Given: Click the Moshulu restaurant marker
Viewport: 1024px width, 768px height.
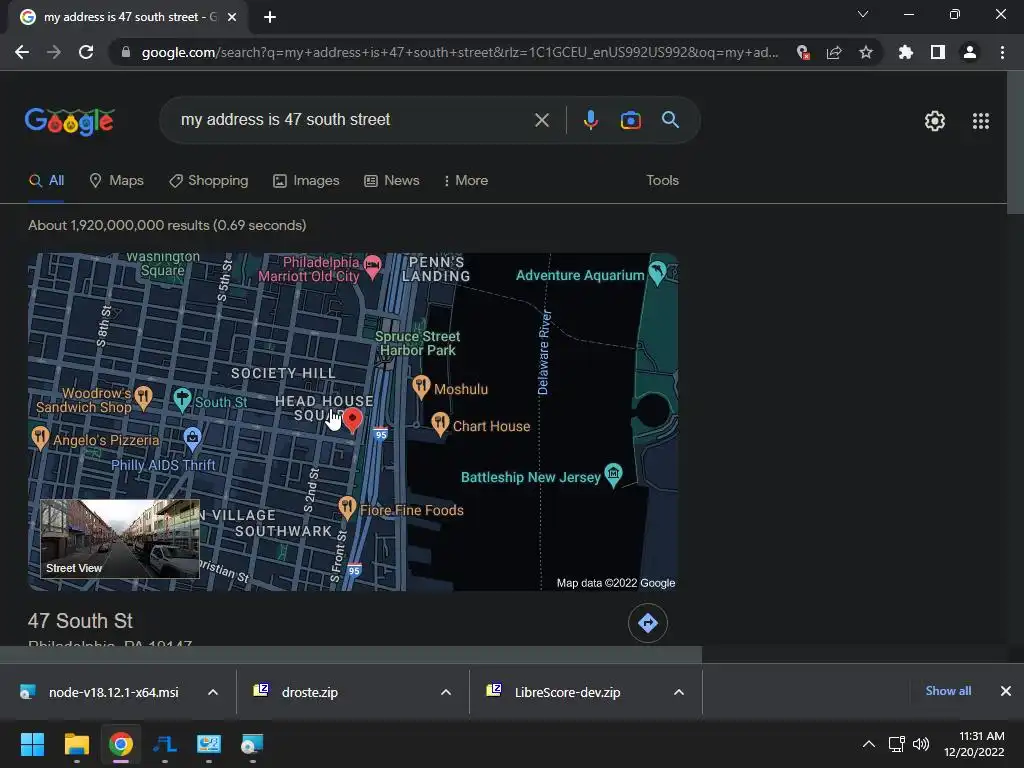Looking at the screenshot, I should [421, 387].
